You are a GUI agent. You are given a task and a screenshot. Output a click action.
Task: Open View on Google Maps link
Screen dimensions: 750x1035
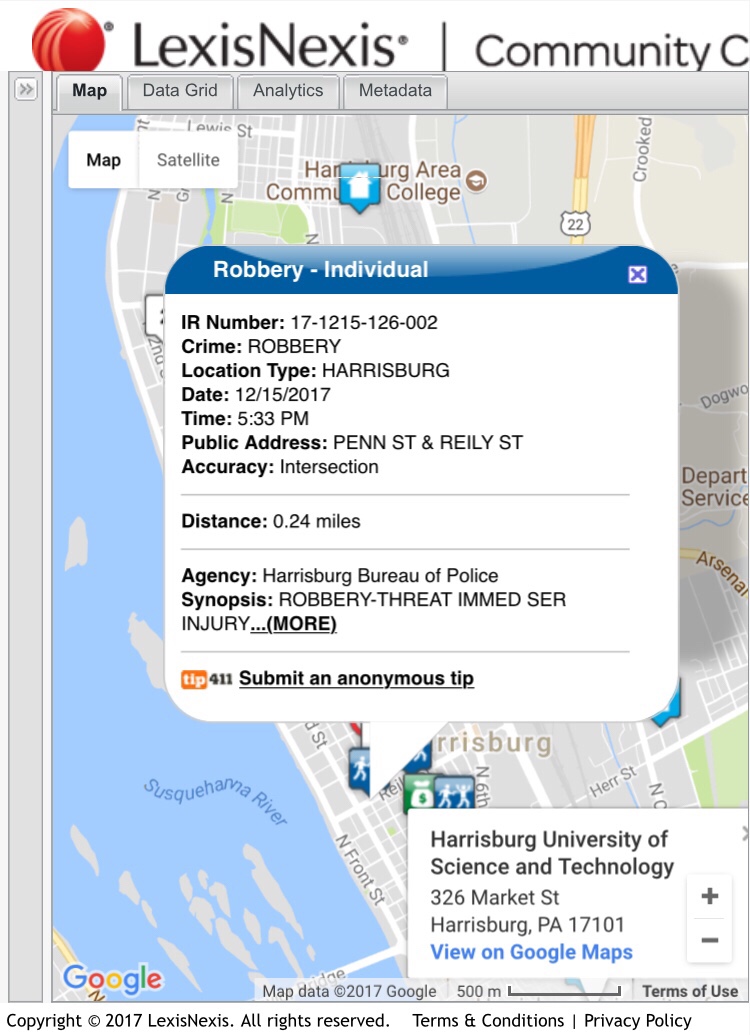[531, 952]
